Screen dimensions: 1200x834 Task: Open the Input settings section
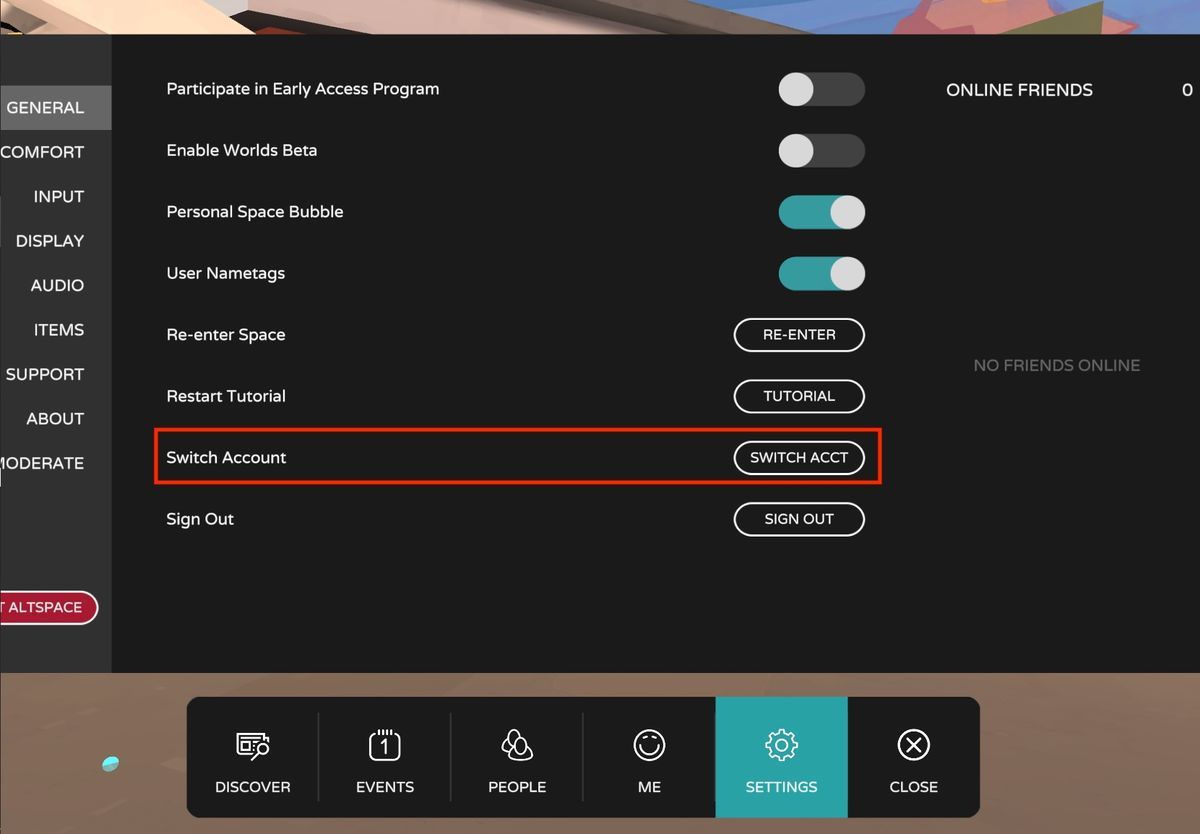[x=58, y=196]
